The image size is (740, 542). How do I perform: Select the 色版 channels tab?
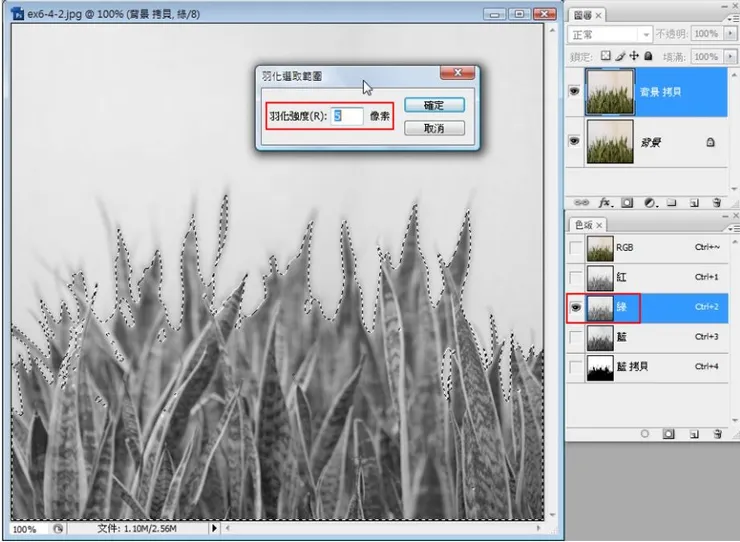582,224
